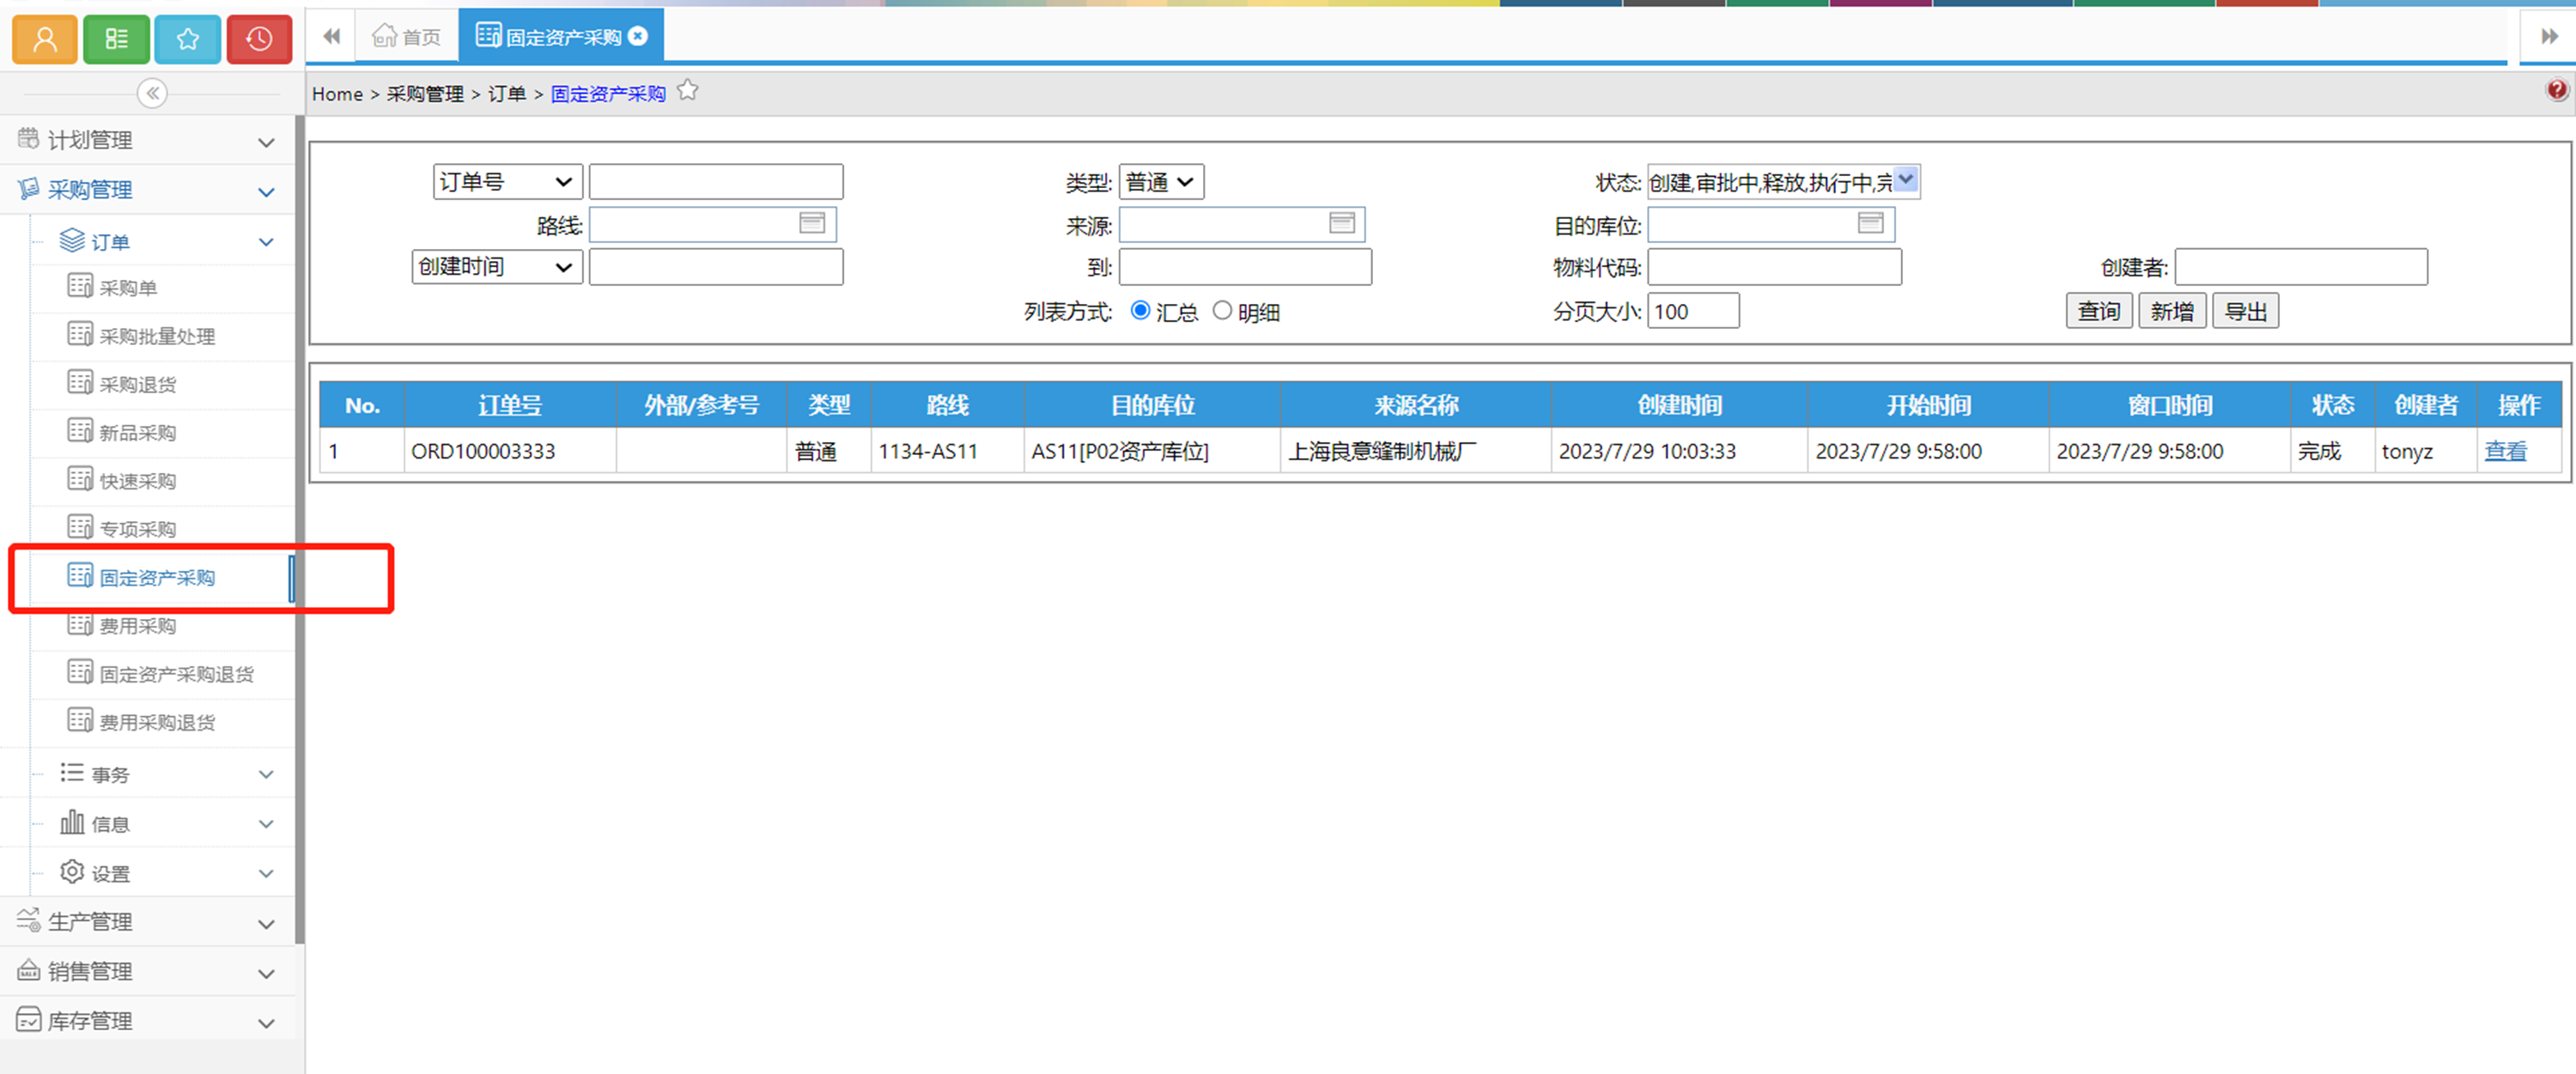Image resolution: width=2576 pixels, height=1074 pixels.
Task: Click the 新增 button
Action: tap(2172, 311)
